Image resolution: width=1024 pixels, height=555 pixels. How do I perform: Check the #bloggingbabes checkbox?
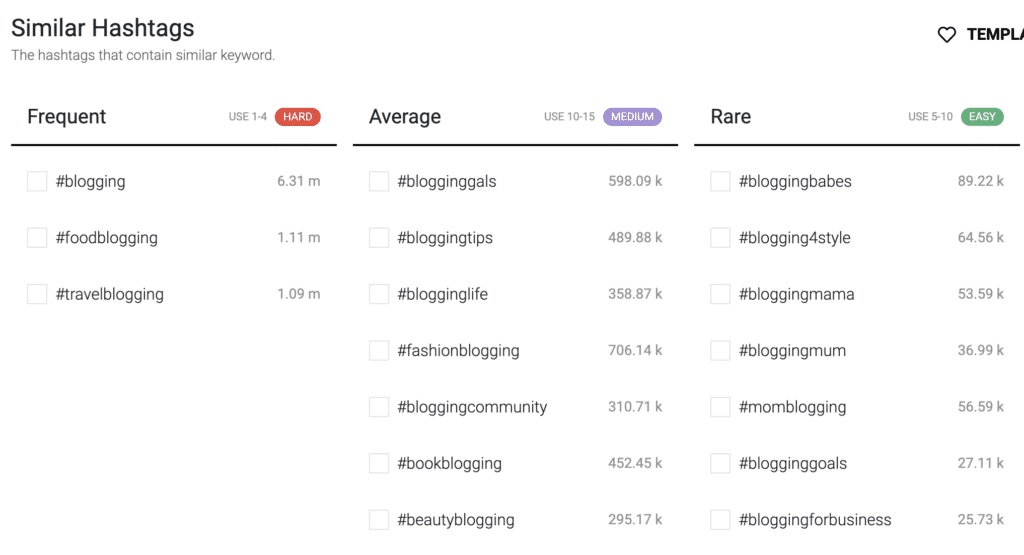(x=720, y=181)
